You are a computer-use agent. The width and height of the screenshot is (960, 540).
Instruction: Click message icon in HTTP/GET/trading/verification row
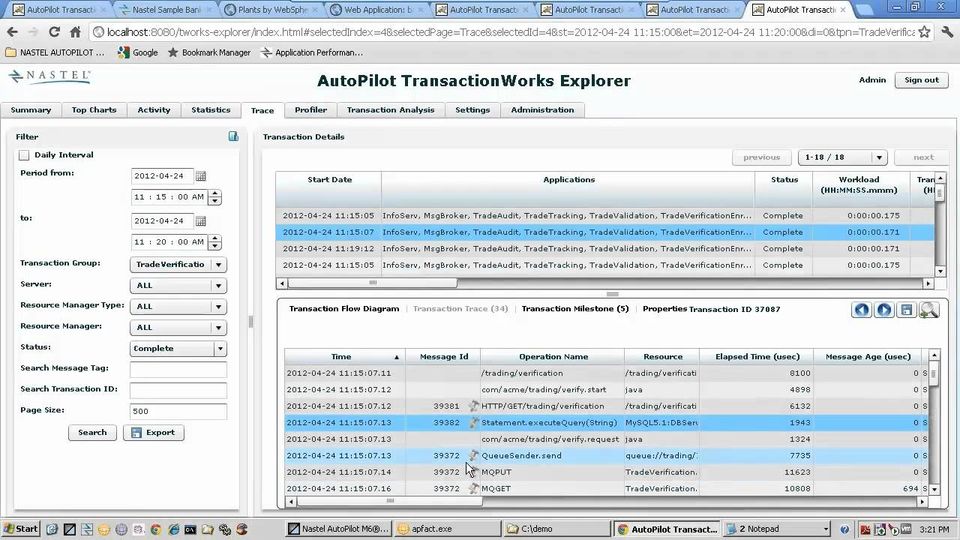coord(473,406)
